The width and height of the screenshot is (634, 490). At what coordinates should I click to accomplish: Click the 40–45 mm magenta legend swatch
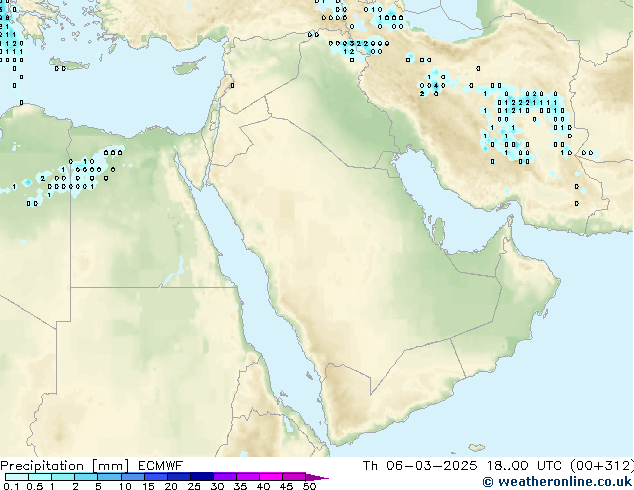271,477
